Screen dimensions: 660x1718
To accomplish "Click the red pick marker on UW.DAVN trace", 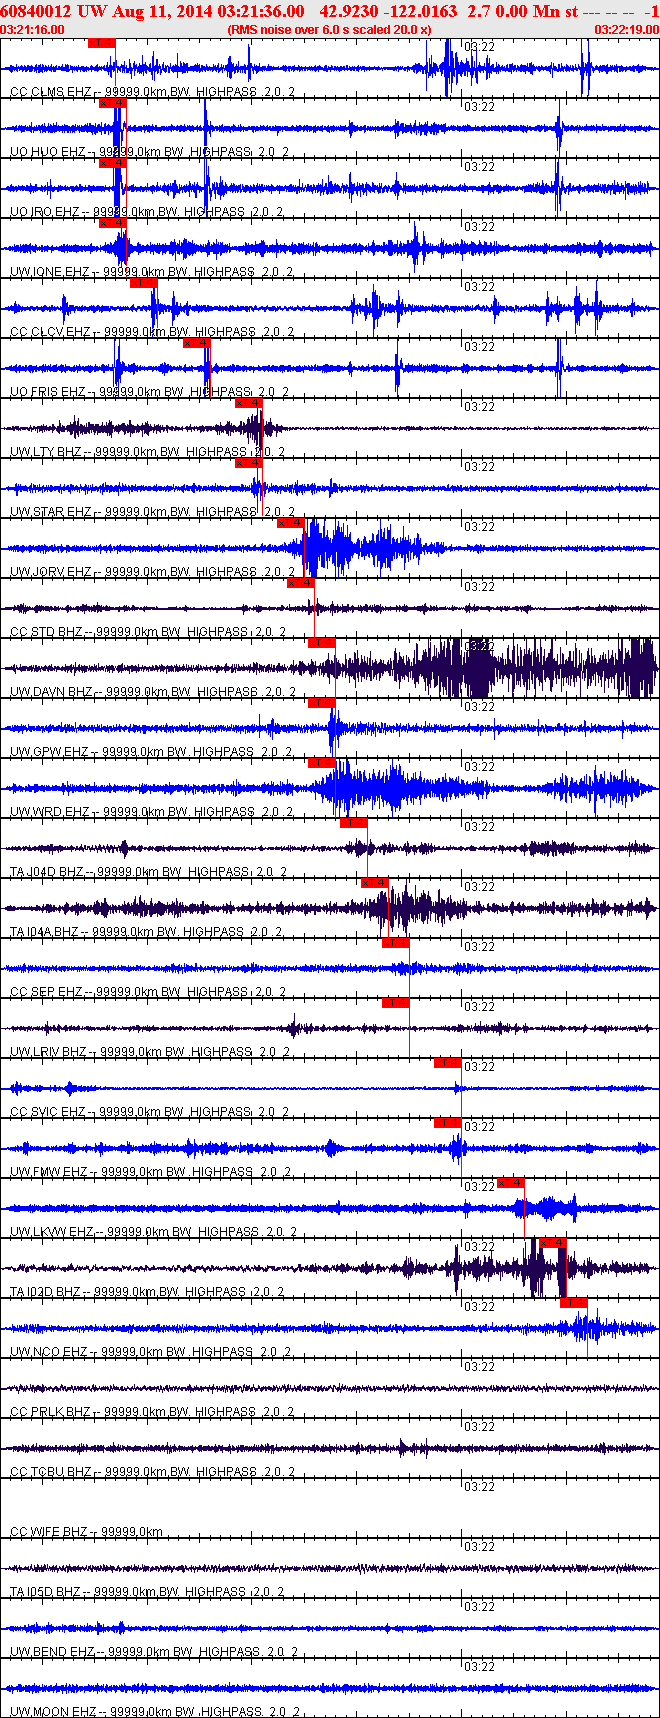I will pos(321,643).
